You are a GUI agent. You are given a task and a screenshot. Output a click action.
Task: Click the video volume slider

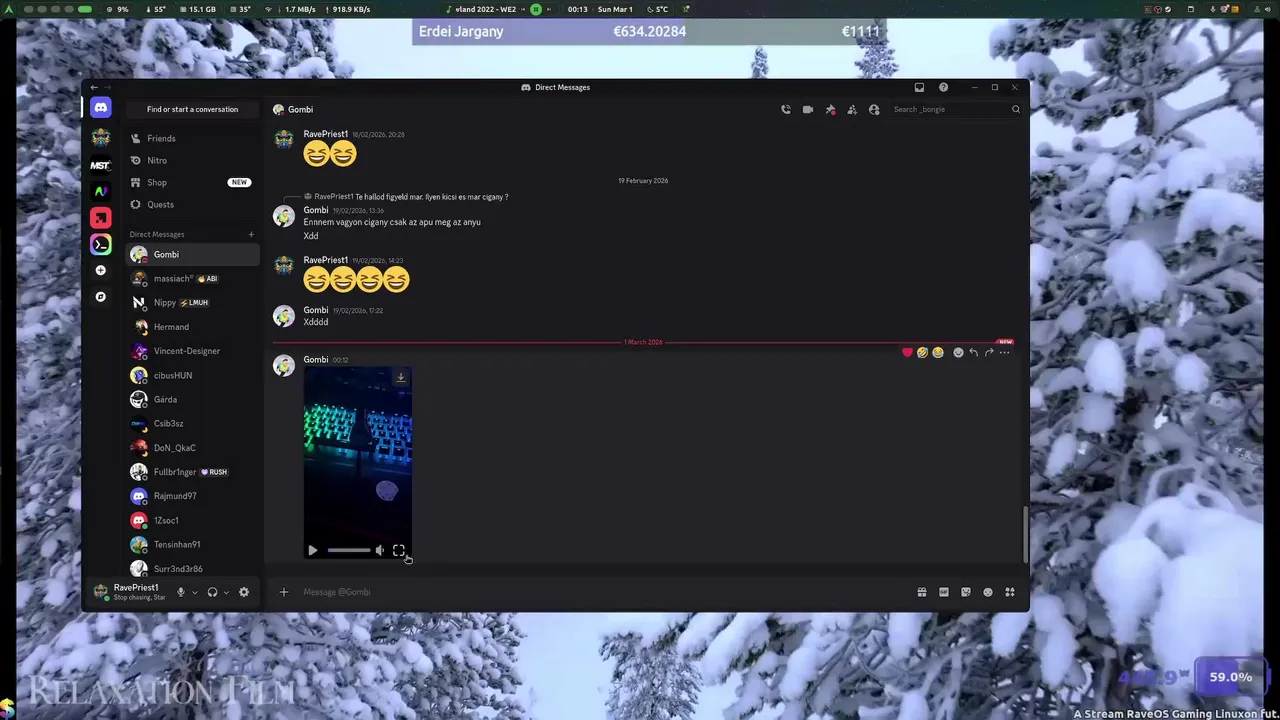[x=349, y=550]
